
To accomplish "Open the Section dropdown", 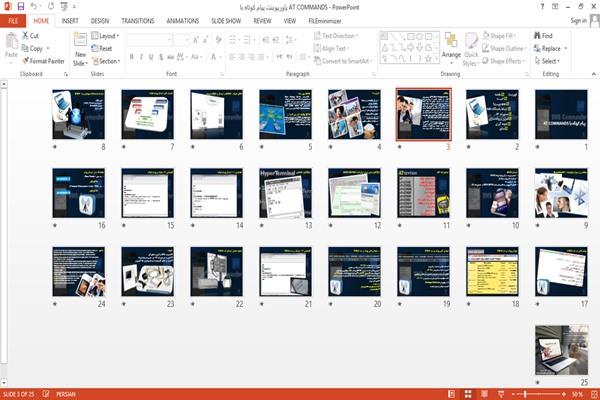I will [106, 61].
